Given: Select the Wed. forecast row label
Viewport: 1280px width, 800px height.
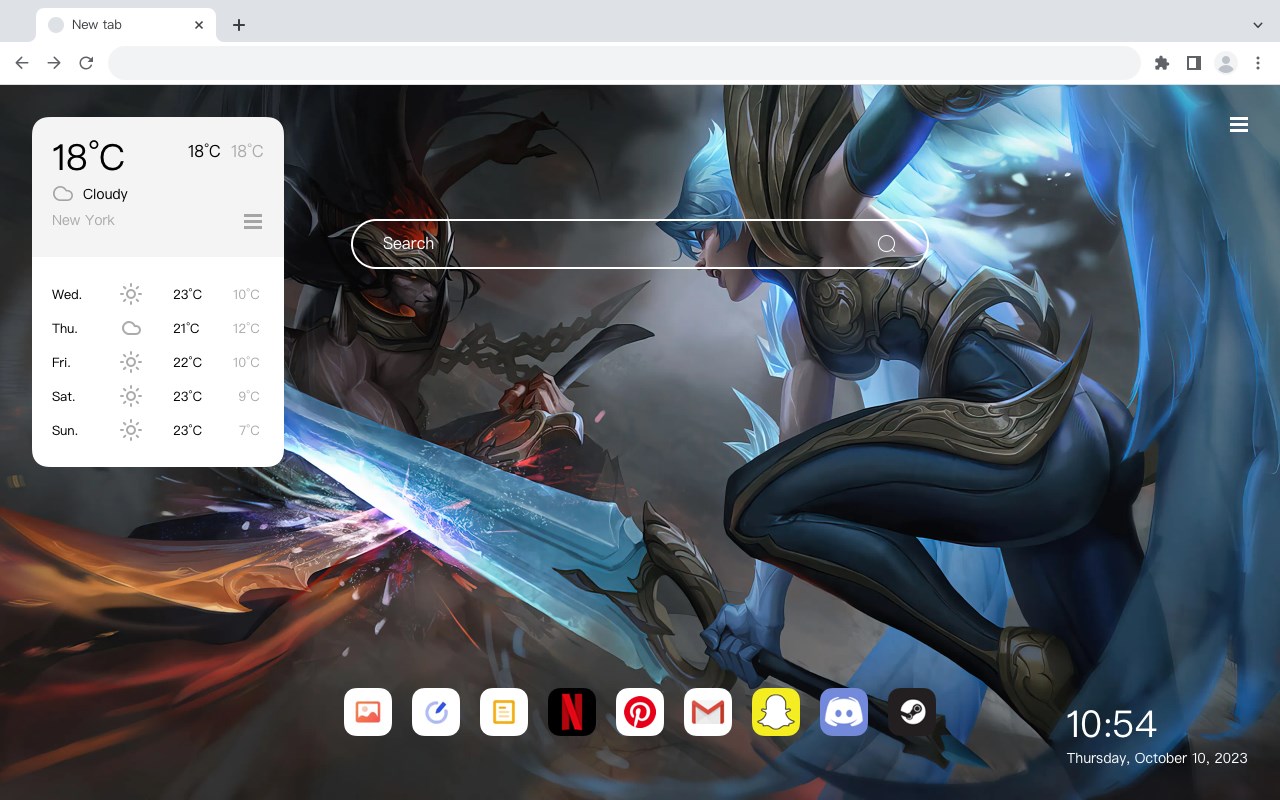Looking at the screenshot, I should coord(67,294).
